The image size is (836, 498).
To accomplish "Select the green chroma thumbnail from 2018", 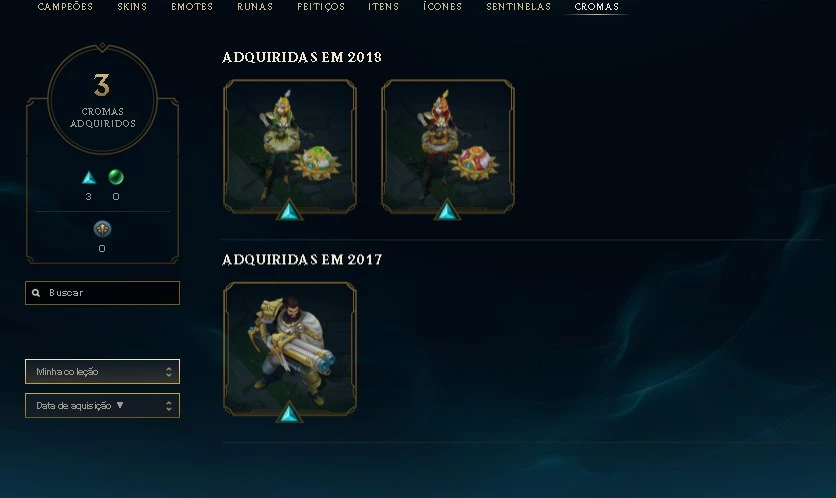I will [x=290, y=147].
